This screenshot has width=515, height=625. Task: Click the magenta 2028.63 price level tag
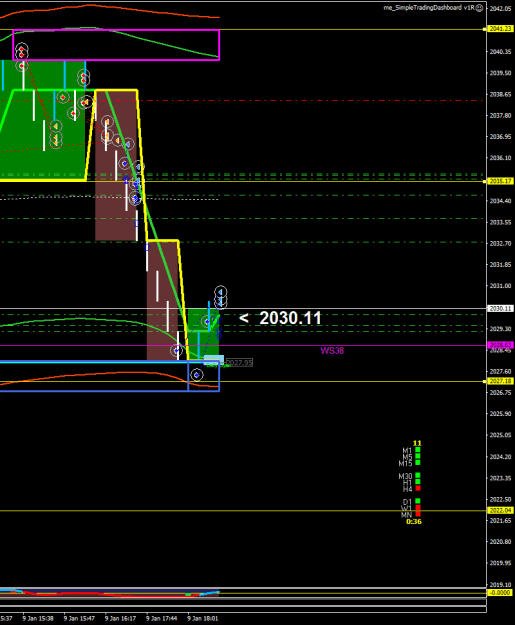tap(500, 345)
